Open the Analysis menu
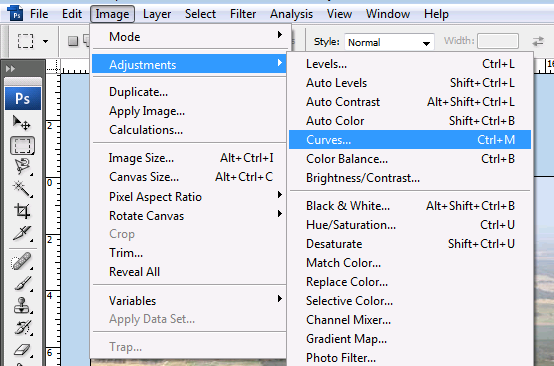 click(291, 14)
